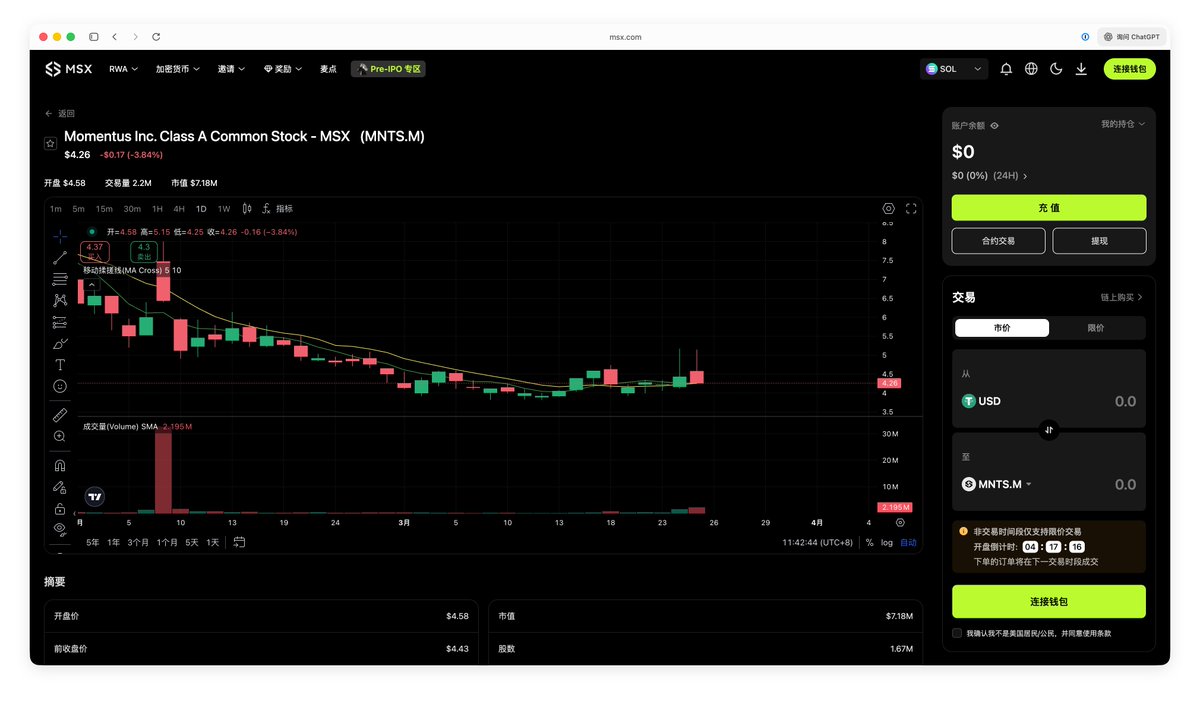Open the Fibonacci retracement tools
The width and height of the screenshot is (1200, 701).
click(60, 278)
